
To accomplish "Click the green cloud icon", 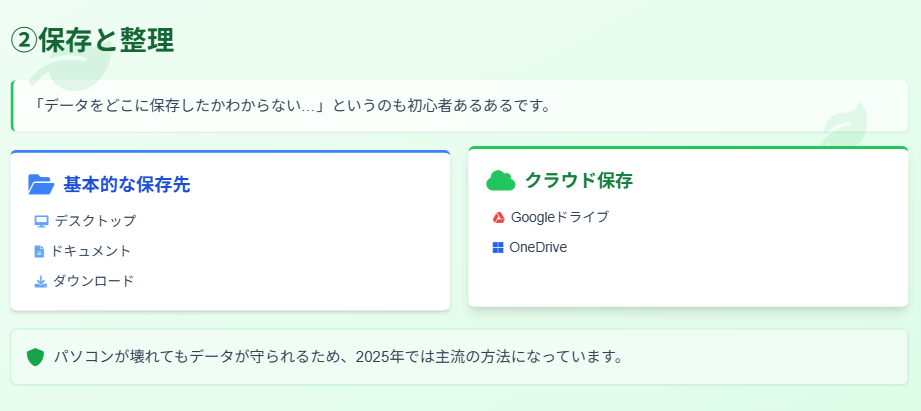I will 500,180.
